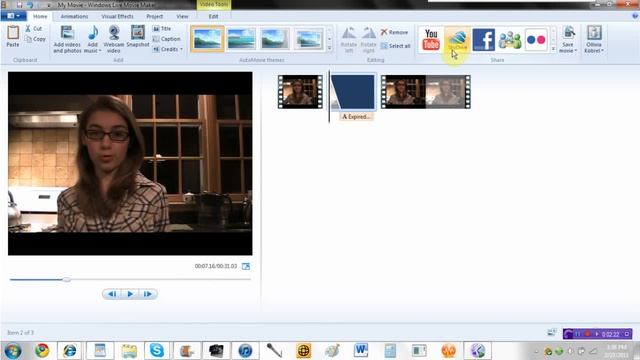Image resolution: width=640 pixels, height=360 pixels.
Task: Expand the Share gallery options
Action: (x=553, y=49)
